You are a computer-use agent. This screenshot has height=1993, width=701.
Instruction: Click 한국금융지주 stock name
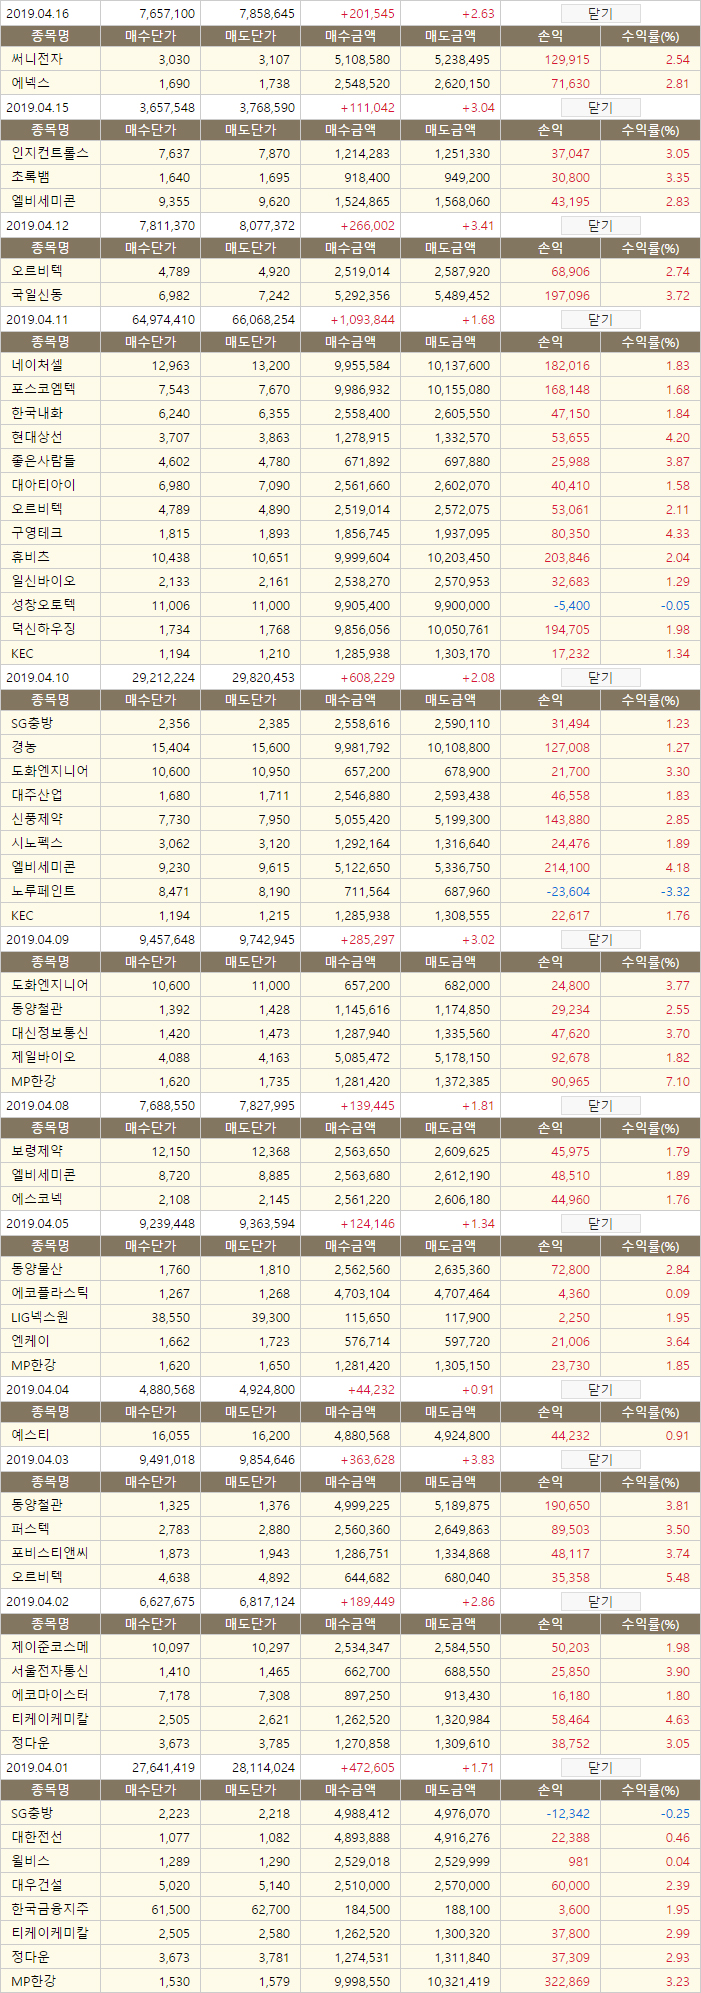click(x=50, y=1910)
